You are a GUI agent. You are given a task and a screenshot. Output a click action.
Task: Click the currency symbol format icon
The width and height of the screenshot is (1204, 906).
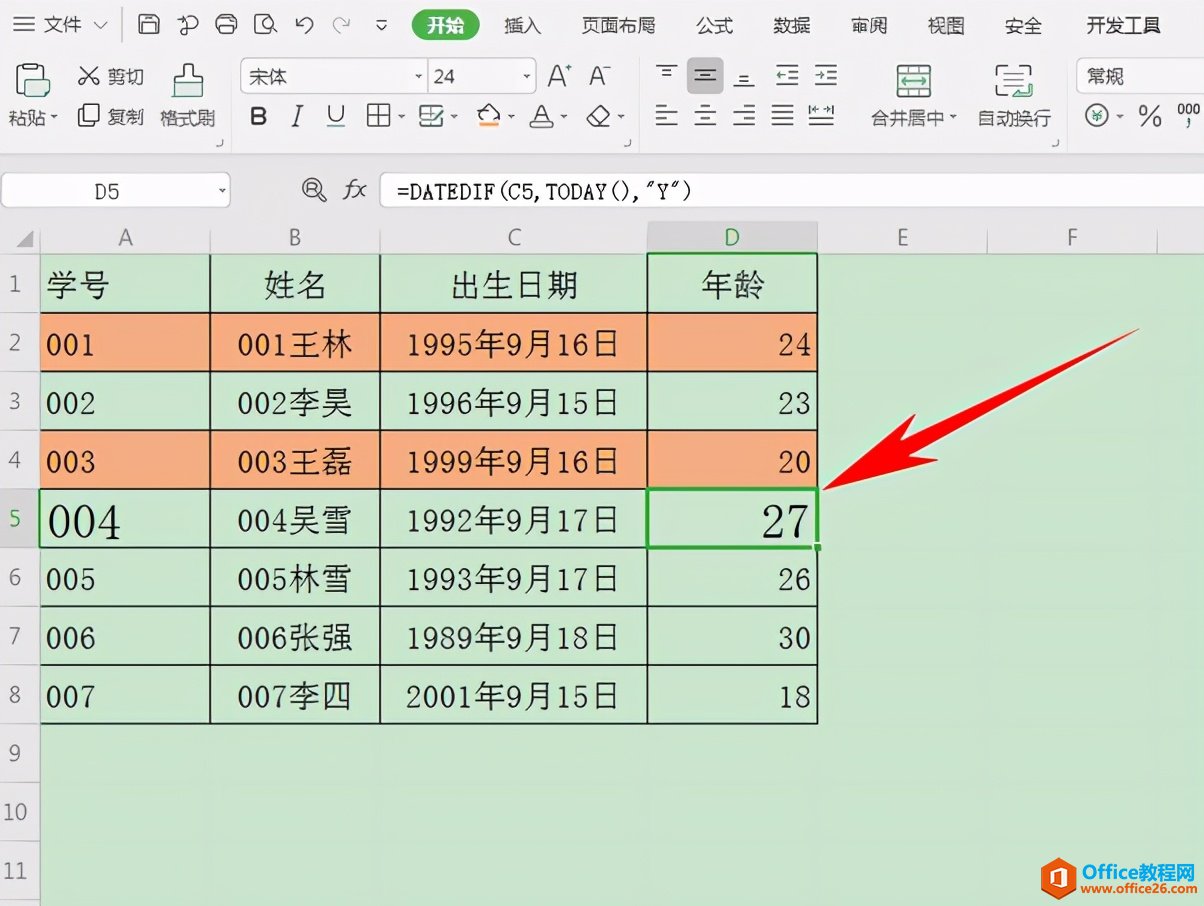tap(1097, 116)
